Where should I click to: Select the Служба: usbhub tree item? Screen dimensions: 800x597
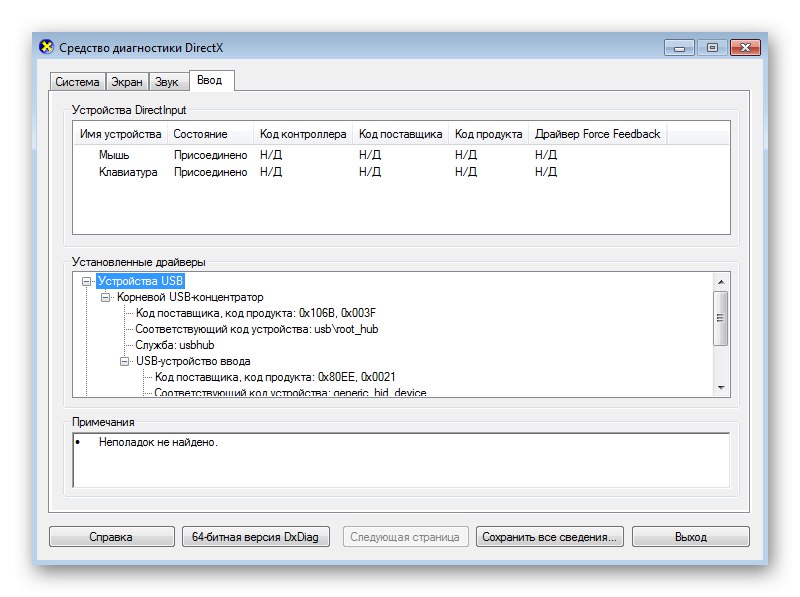(x=175, y=345)
